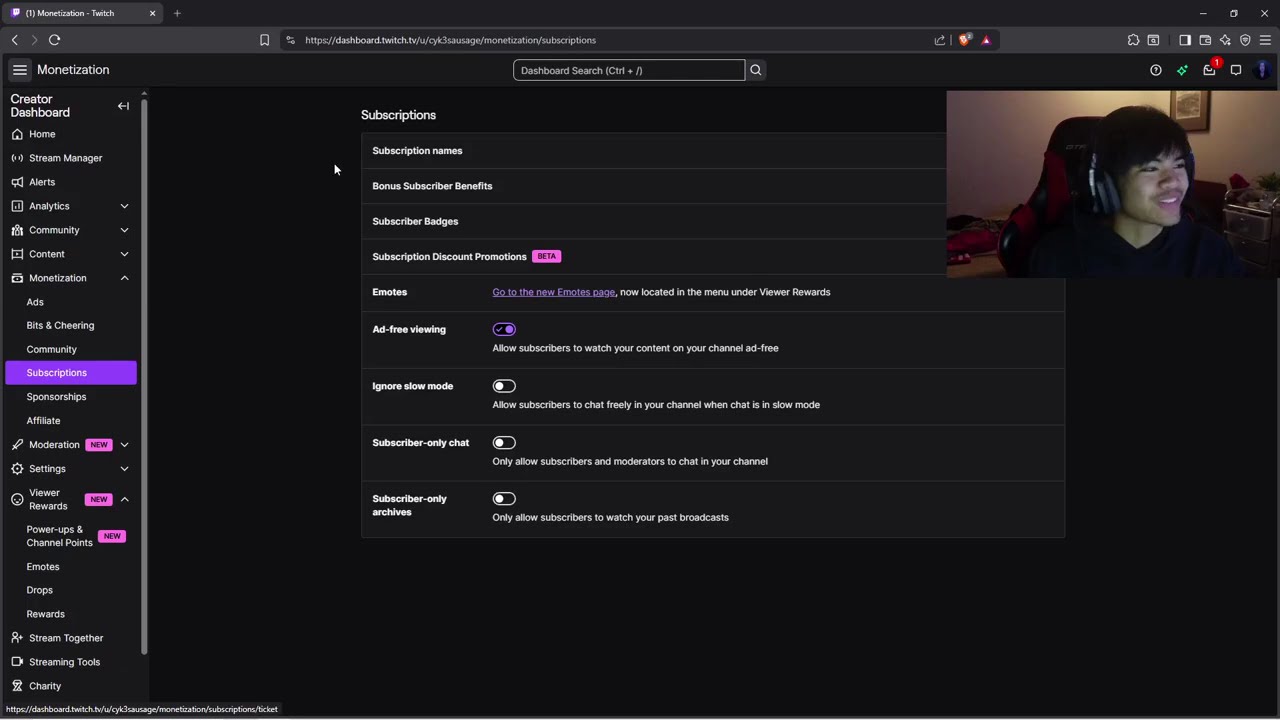Click the green sparkle icon in Twitch header

tap(1182, 70)
